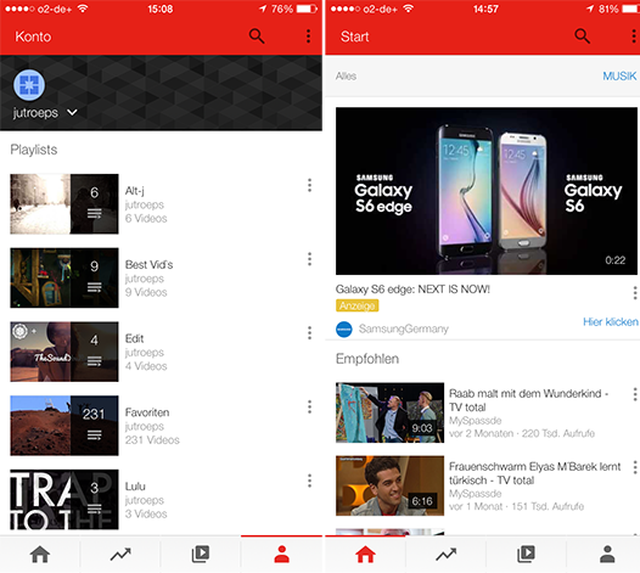640x573 pixels.
Task: Click the "Hier klicken" link
Action: point(610,322)
